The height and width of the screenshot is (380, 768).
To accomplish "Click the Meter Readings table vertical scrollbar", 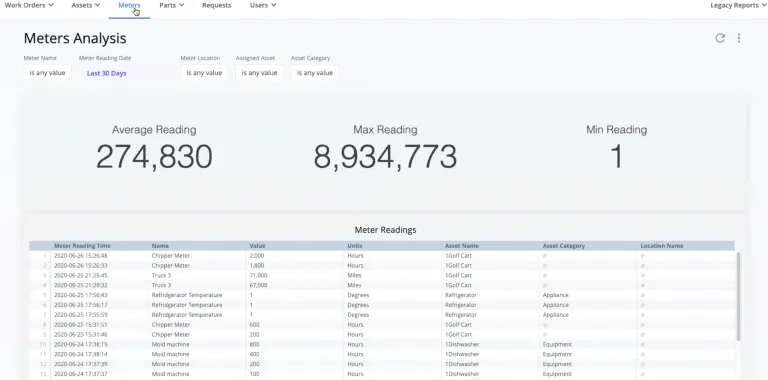I will coord(738,296).
